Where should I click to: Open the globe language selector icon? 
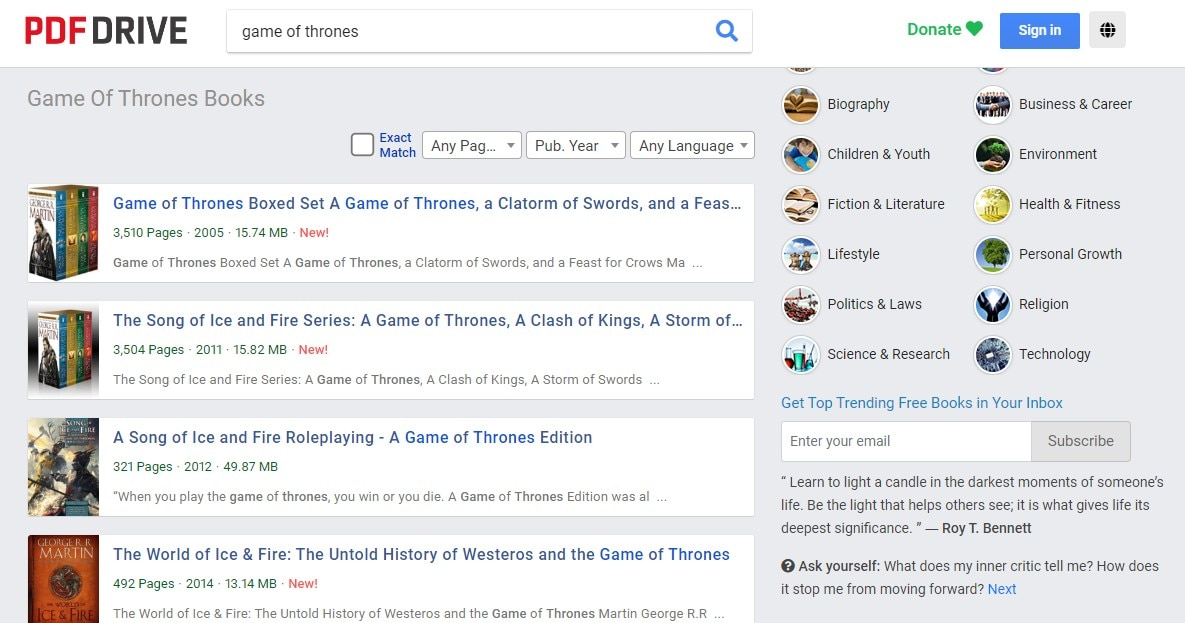(x=1107, y=30)
